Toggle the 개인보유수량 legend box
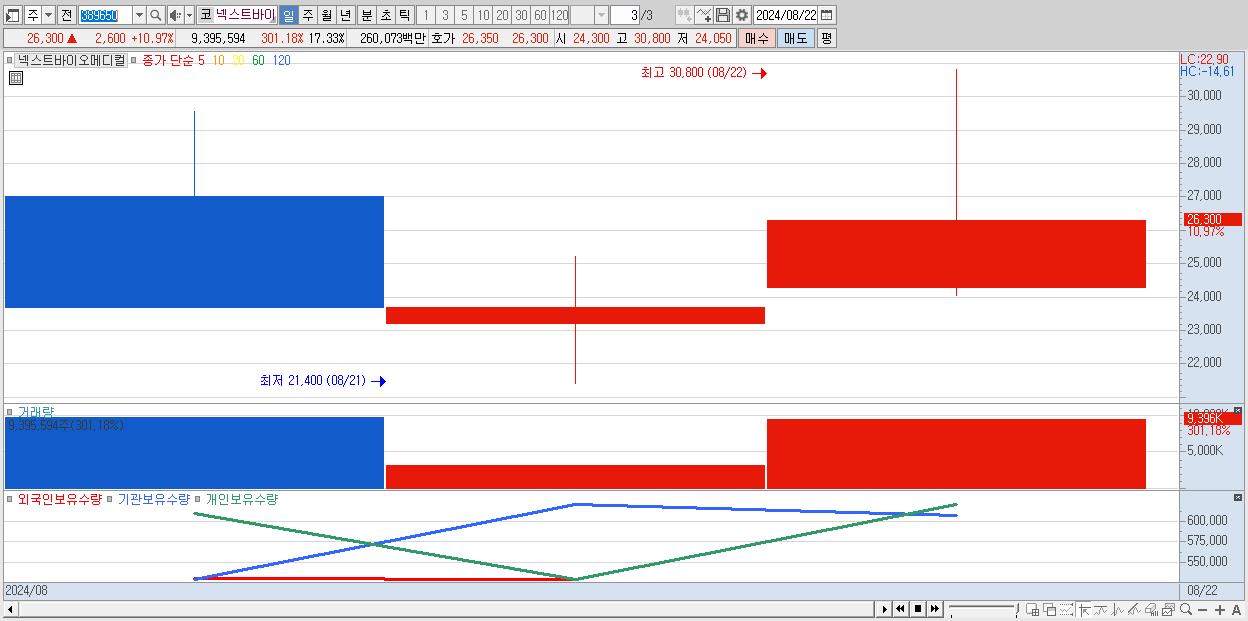 (x=200, y=499)
